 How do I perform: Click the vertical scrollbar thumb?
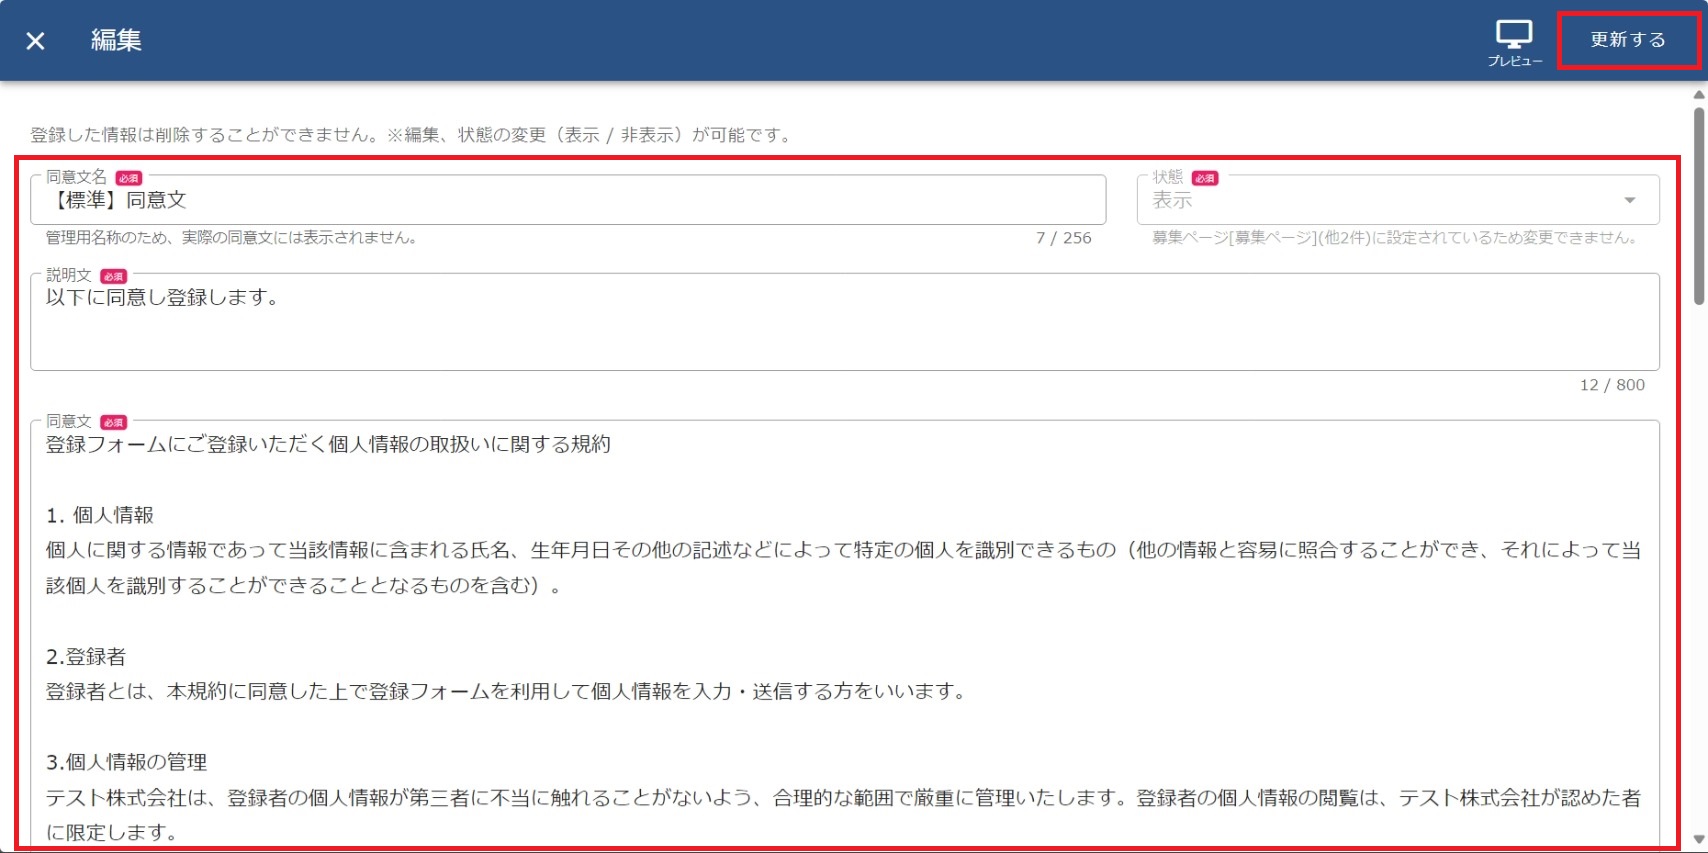click(1698, 205)
